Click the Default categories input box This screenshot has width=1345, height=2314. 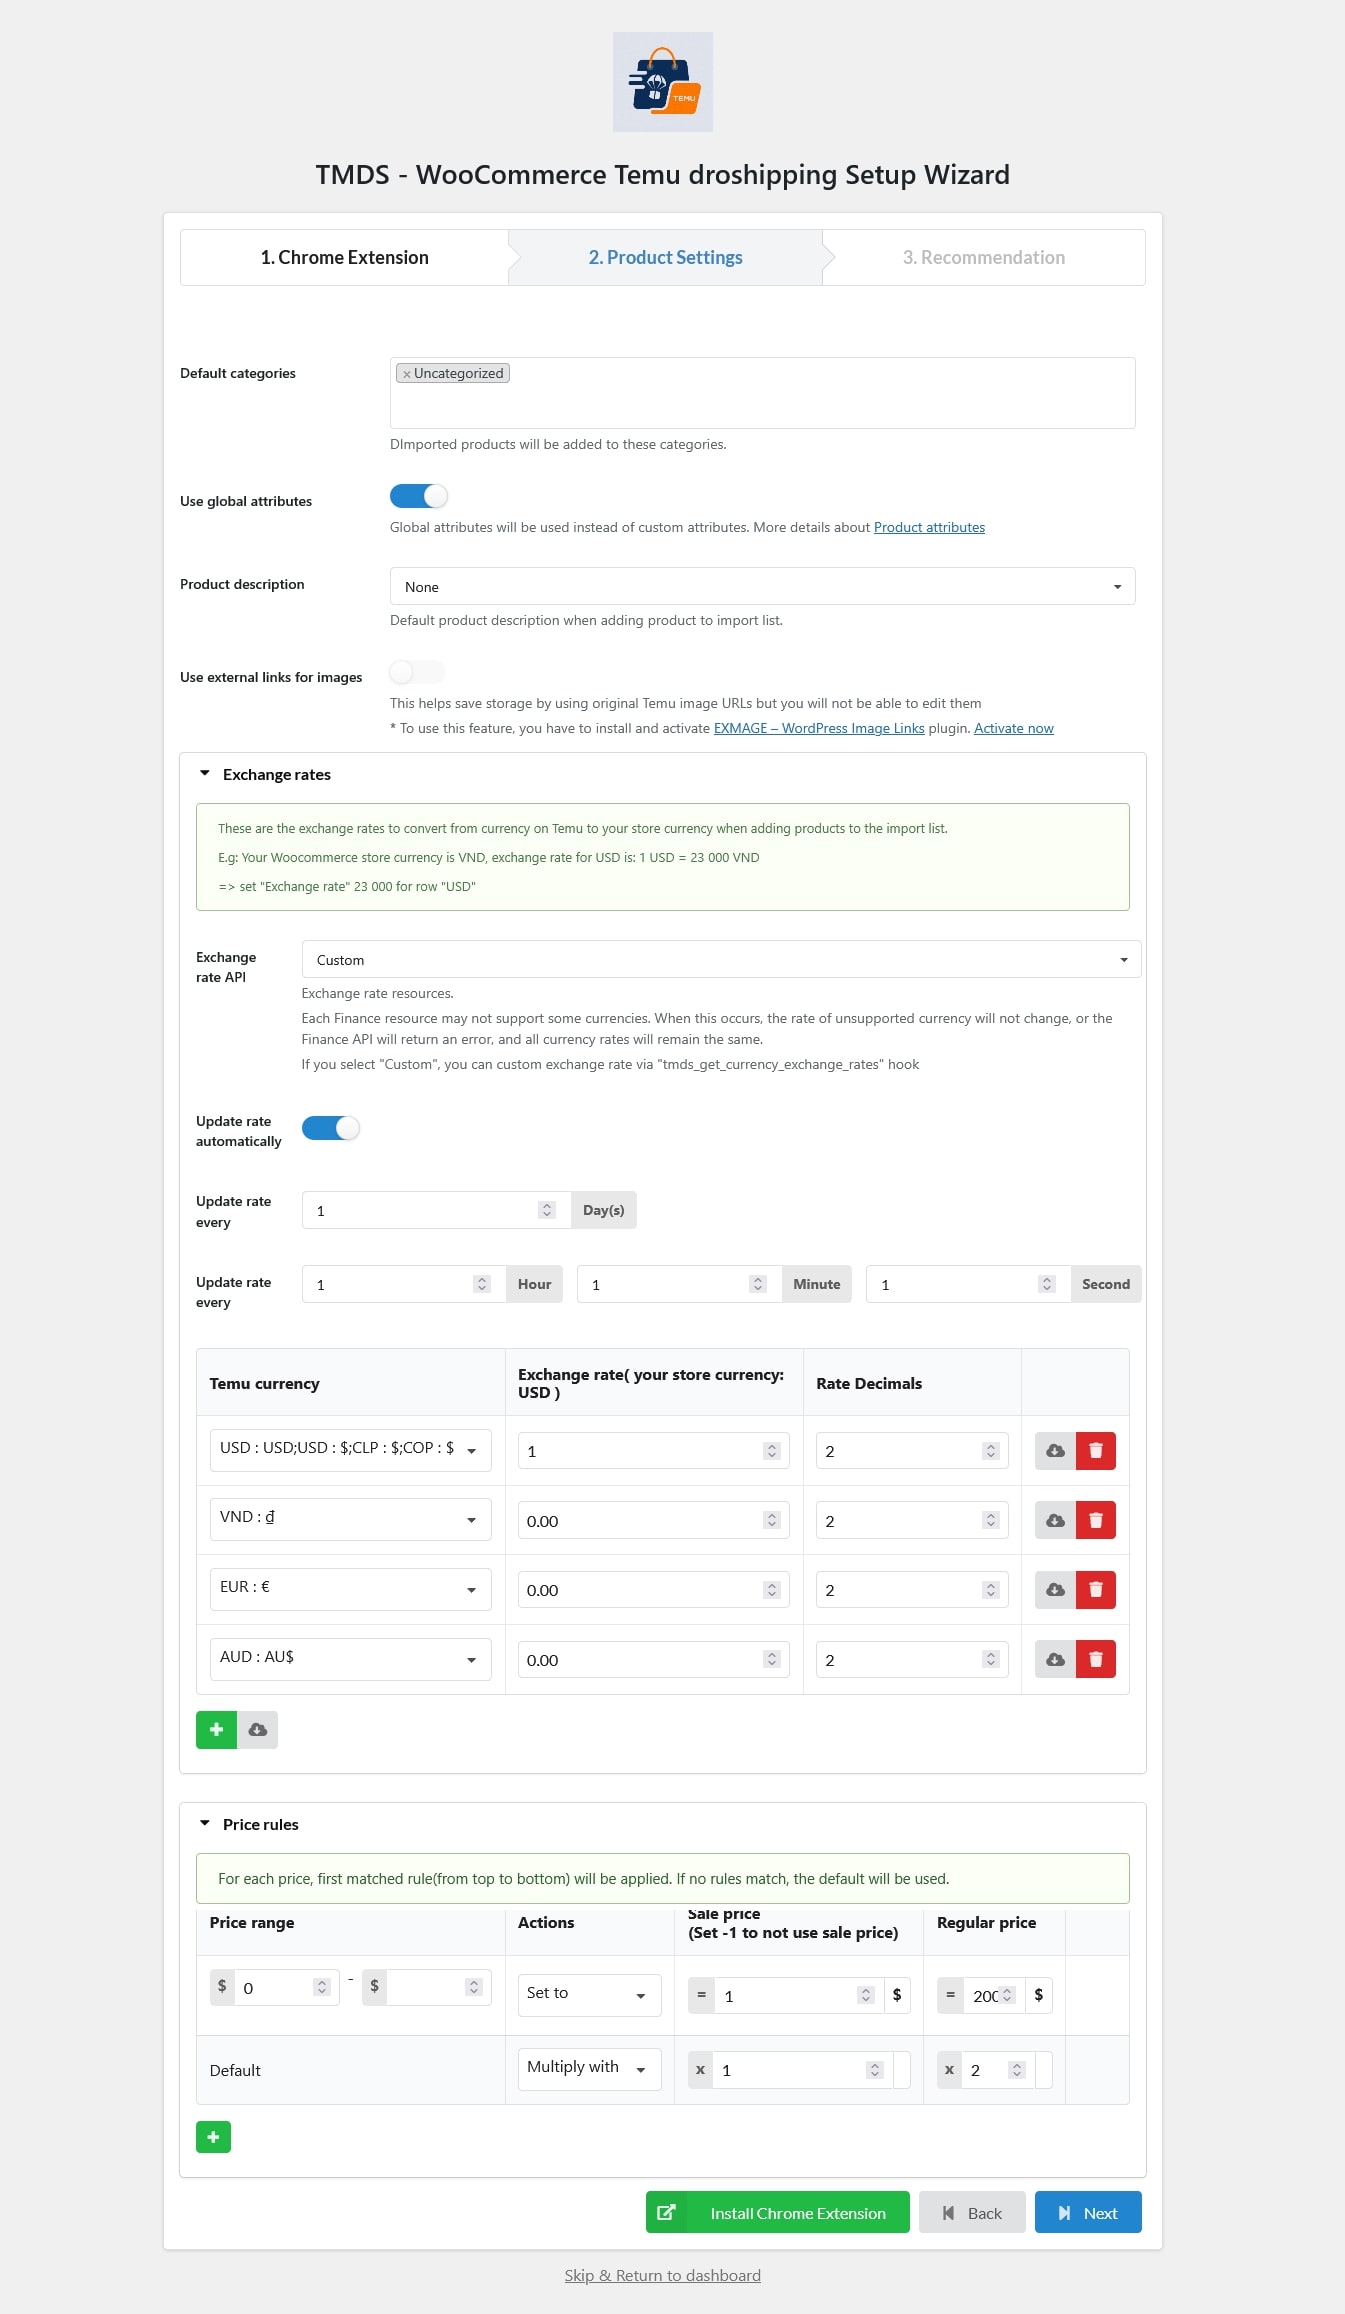point(762,393)
